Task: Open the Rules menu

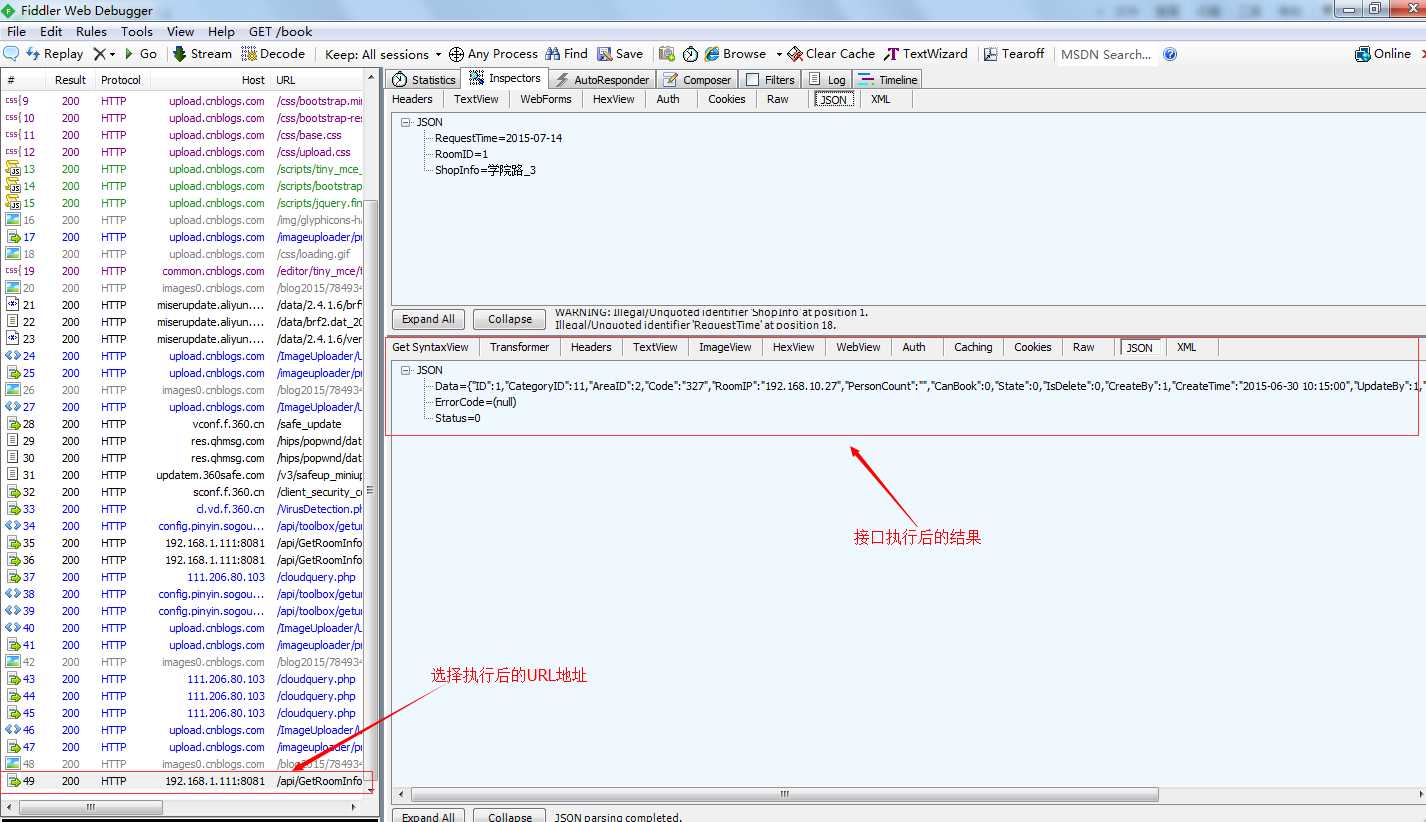Action: [91, 32]
